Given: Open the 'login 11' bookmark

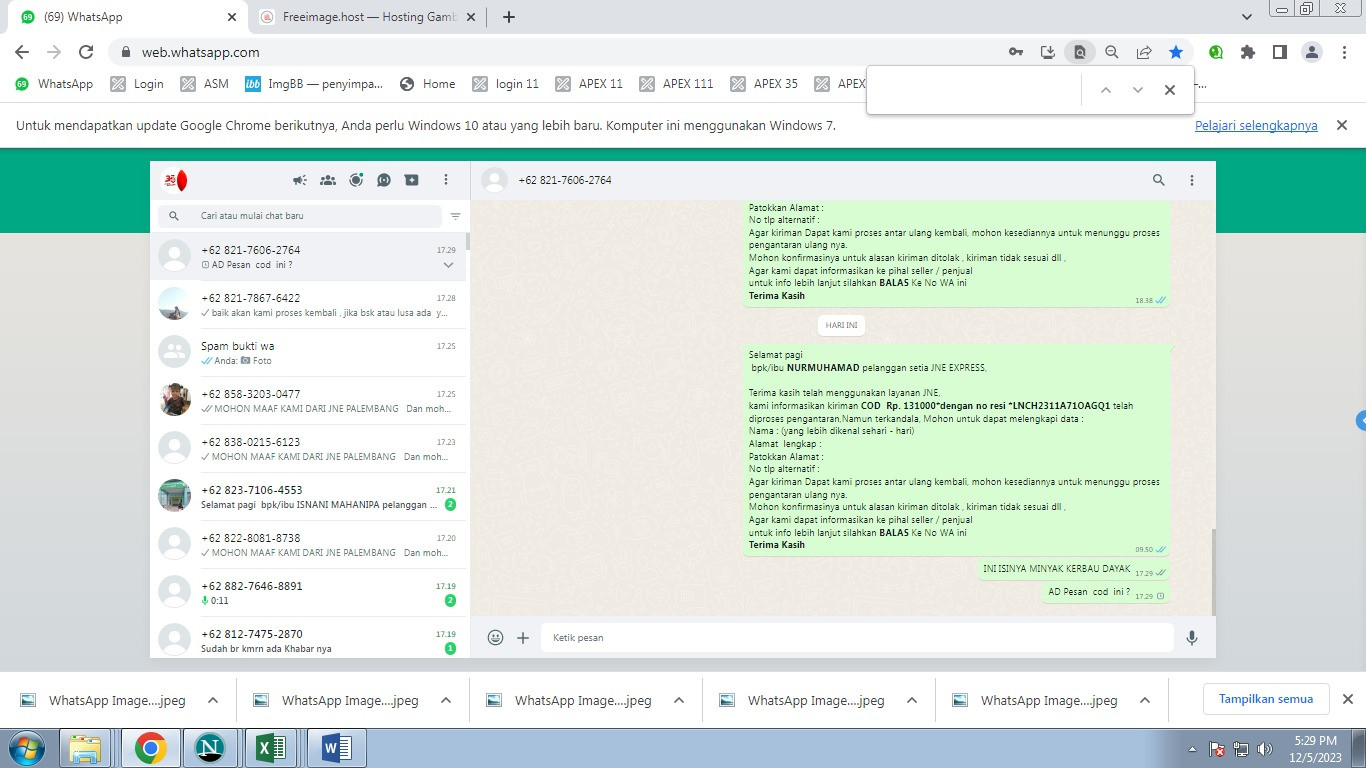Looking at the screenshot, I should pos(506,84).
